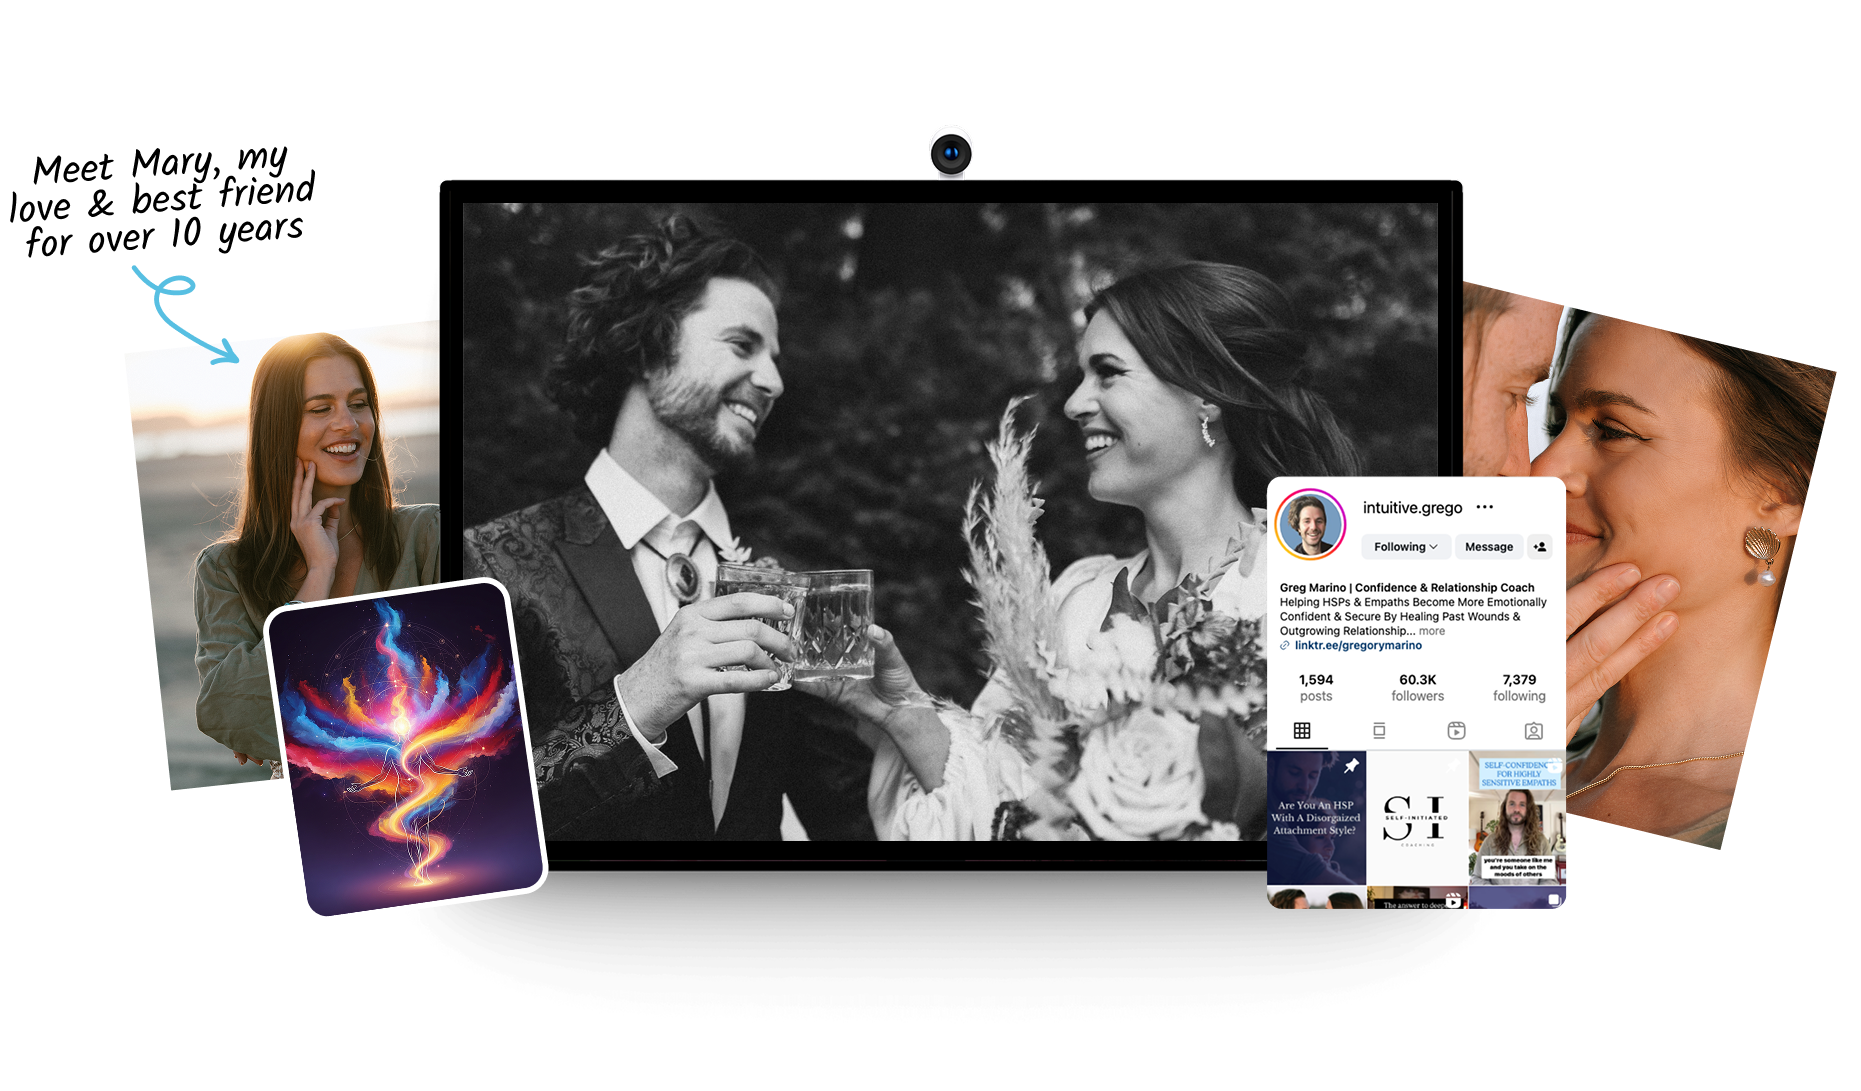Open the linktr.ee/gregorymarino link
1861x1091 pixels.
point(1357,646)
